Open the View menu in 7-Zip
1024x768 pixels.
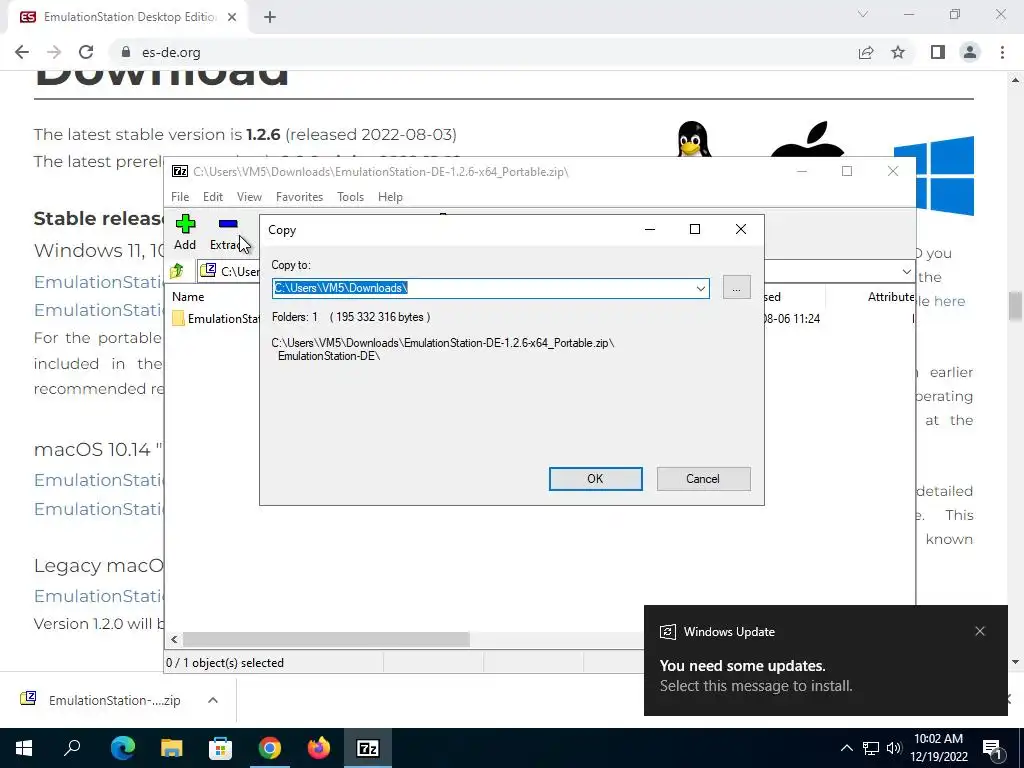(249, 197)
